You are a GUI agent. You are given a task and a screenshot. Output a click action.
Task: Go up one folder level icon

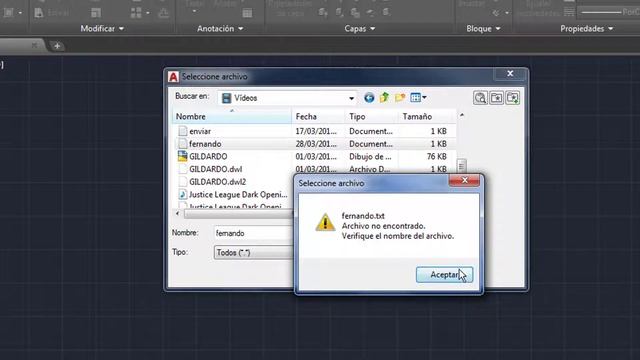coord(384,98)
